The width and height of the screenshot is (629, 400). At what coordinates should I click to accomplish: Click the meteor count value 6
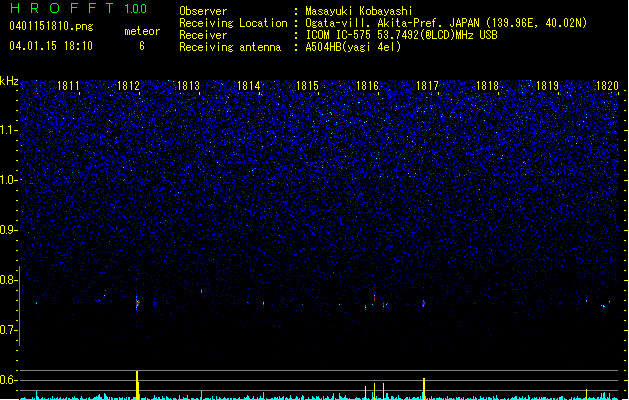142,46
